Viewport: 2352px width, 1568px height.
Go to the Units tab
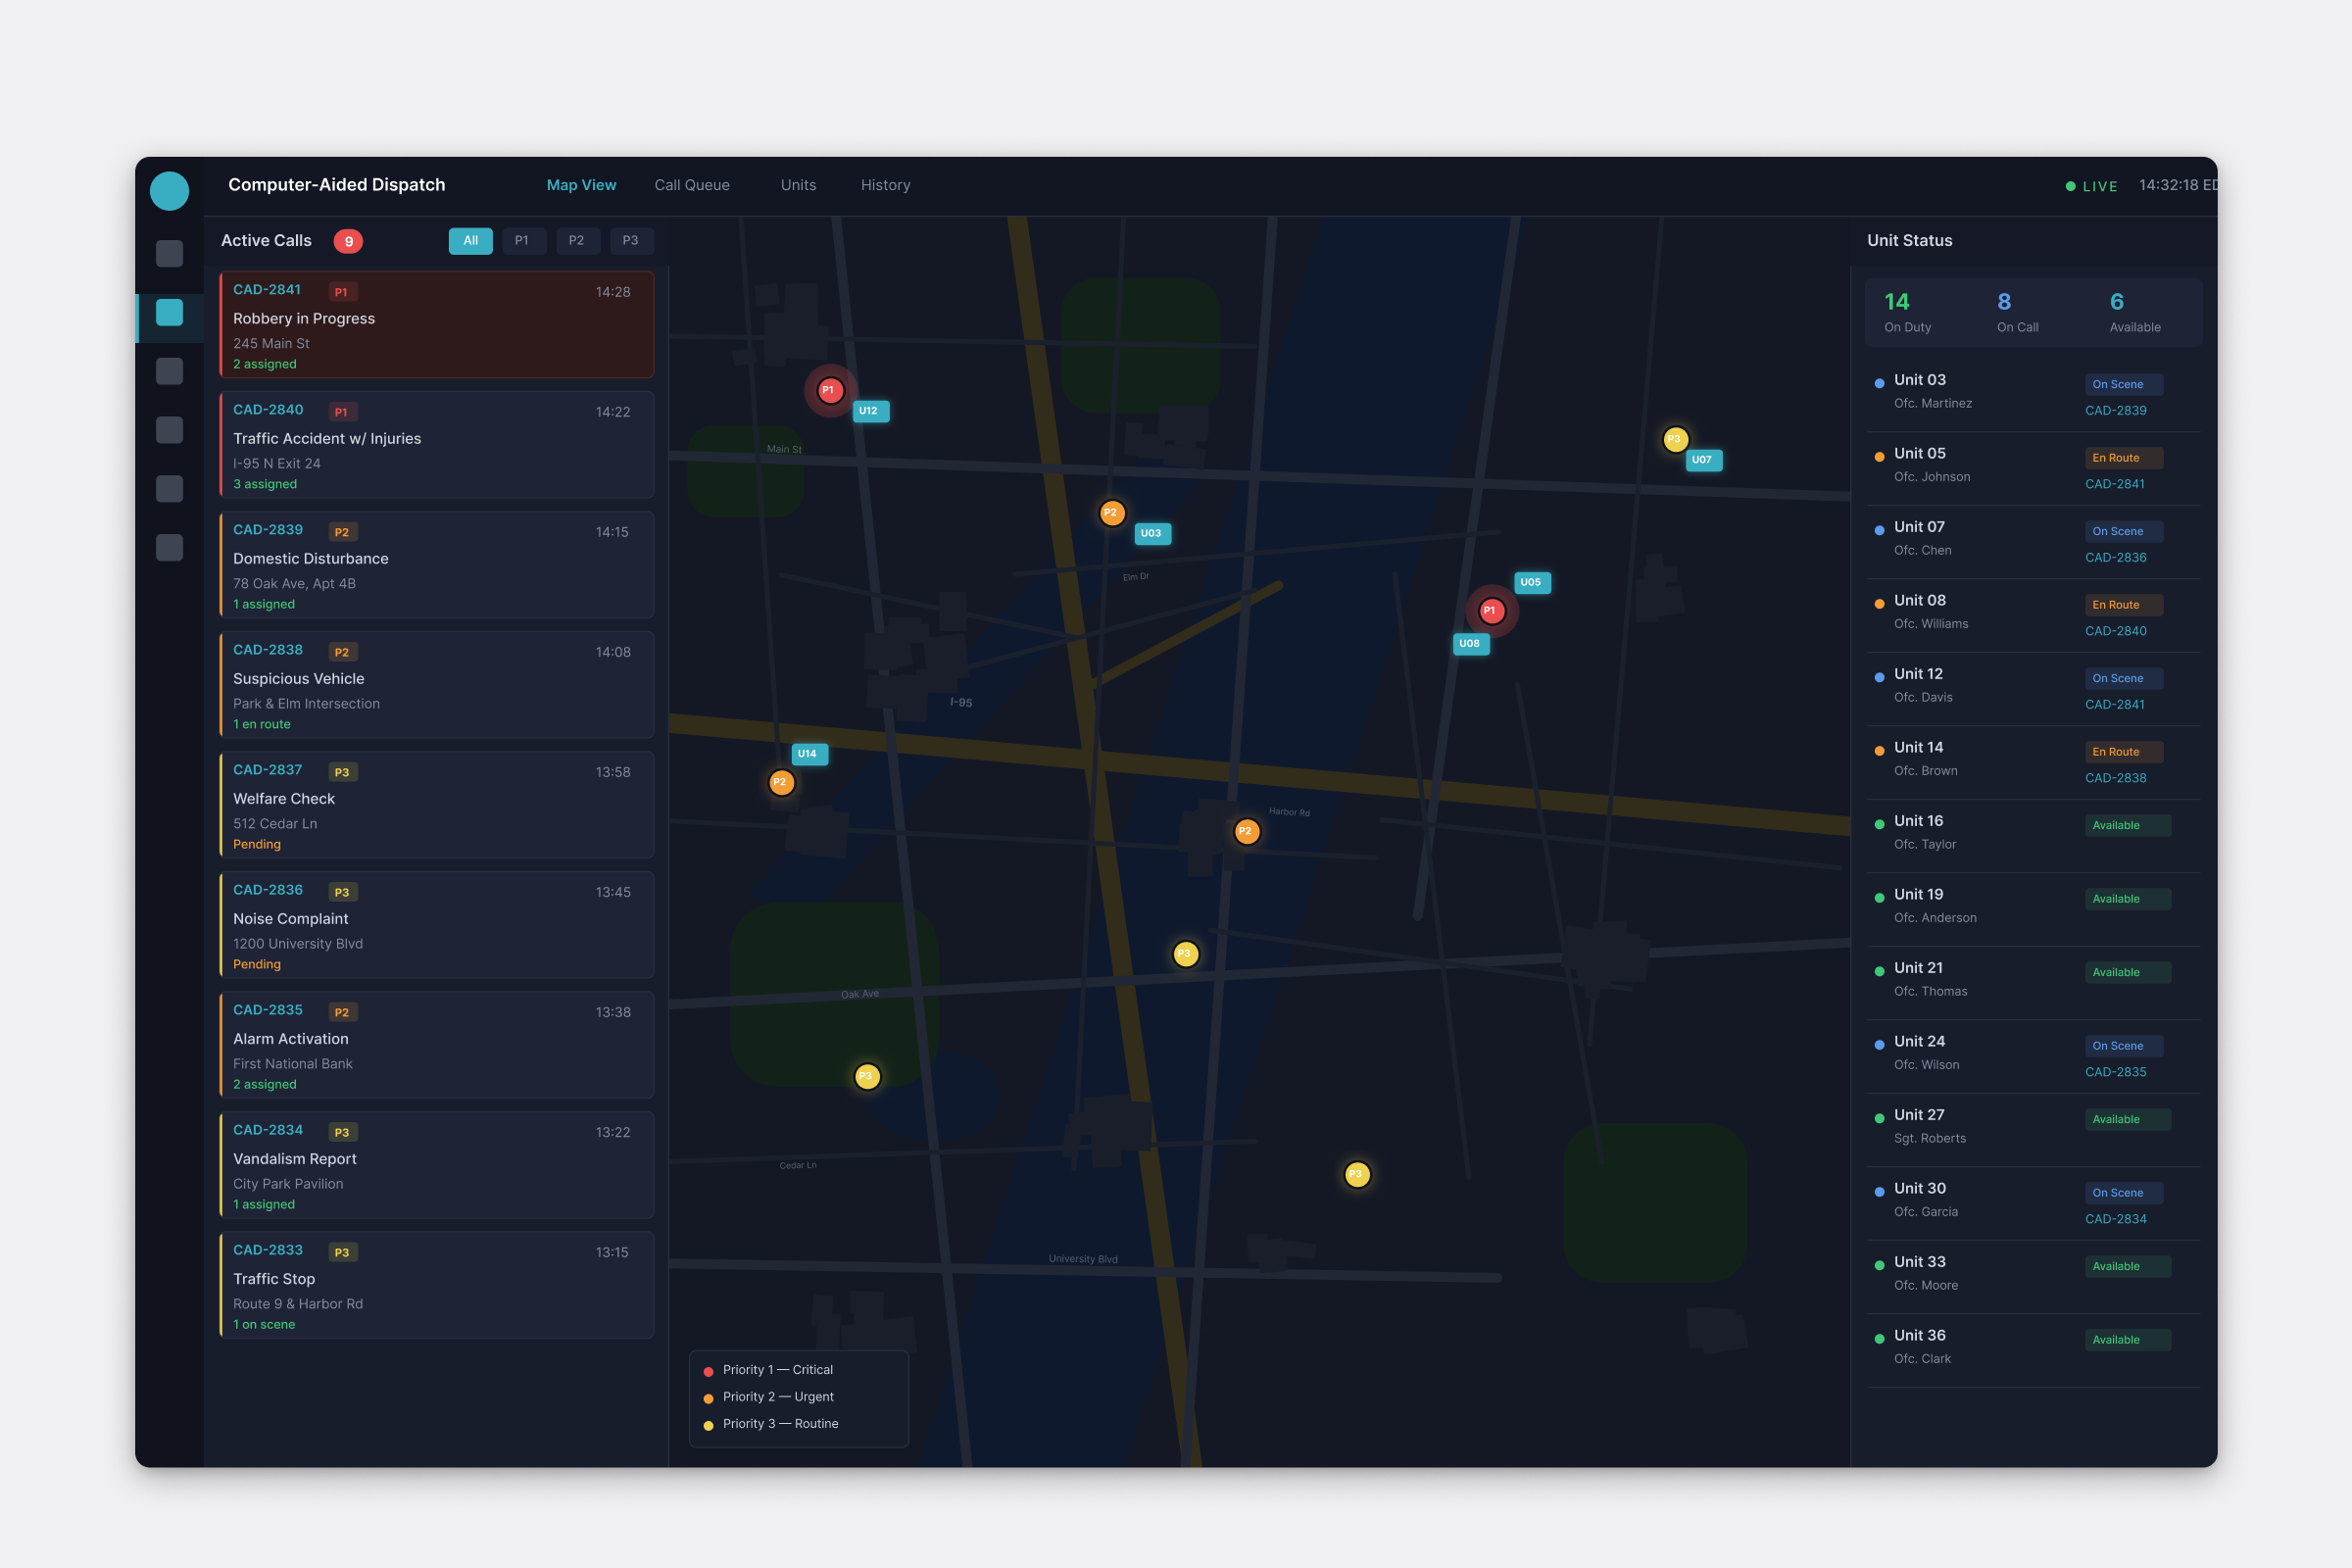click(798, 185)
